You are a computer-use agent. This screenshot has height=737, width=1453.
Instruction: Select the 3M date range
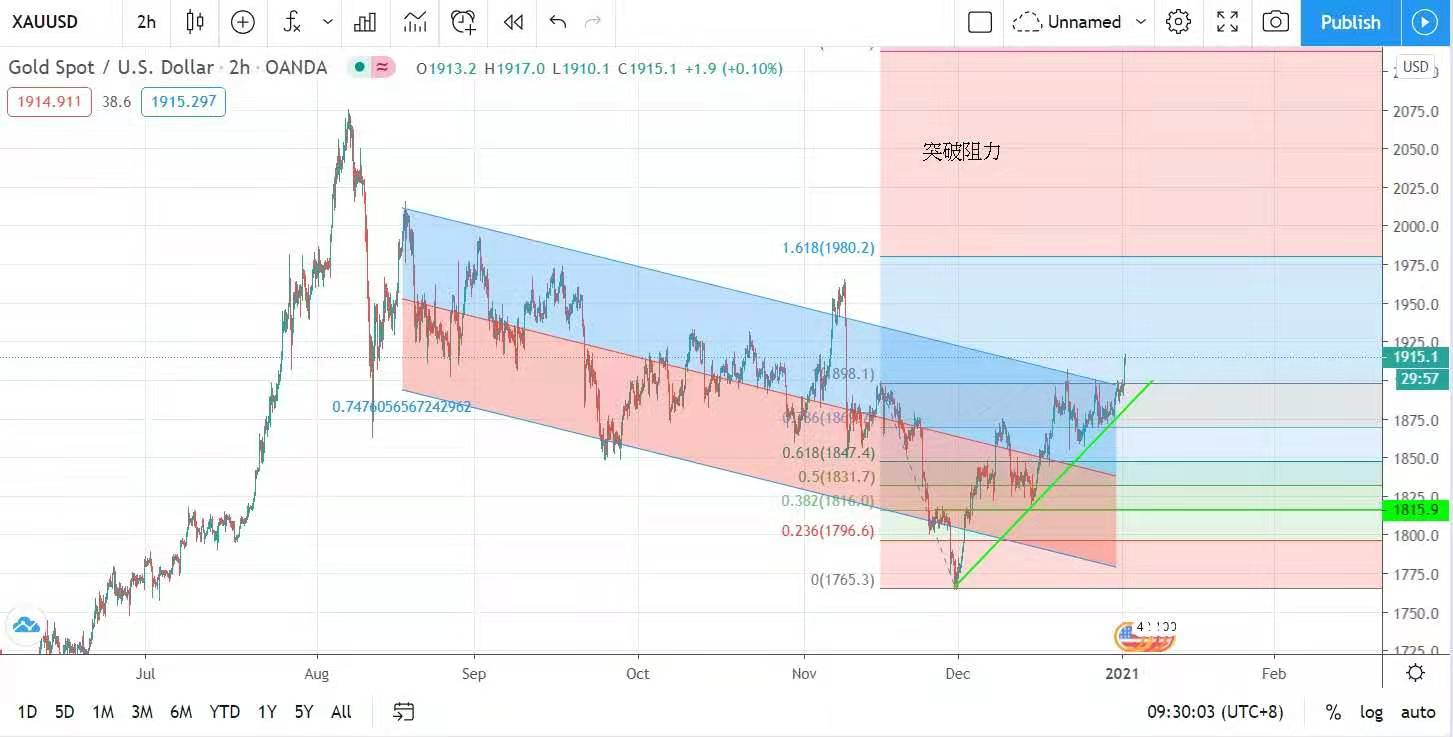(142, 712)
